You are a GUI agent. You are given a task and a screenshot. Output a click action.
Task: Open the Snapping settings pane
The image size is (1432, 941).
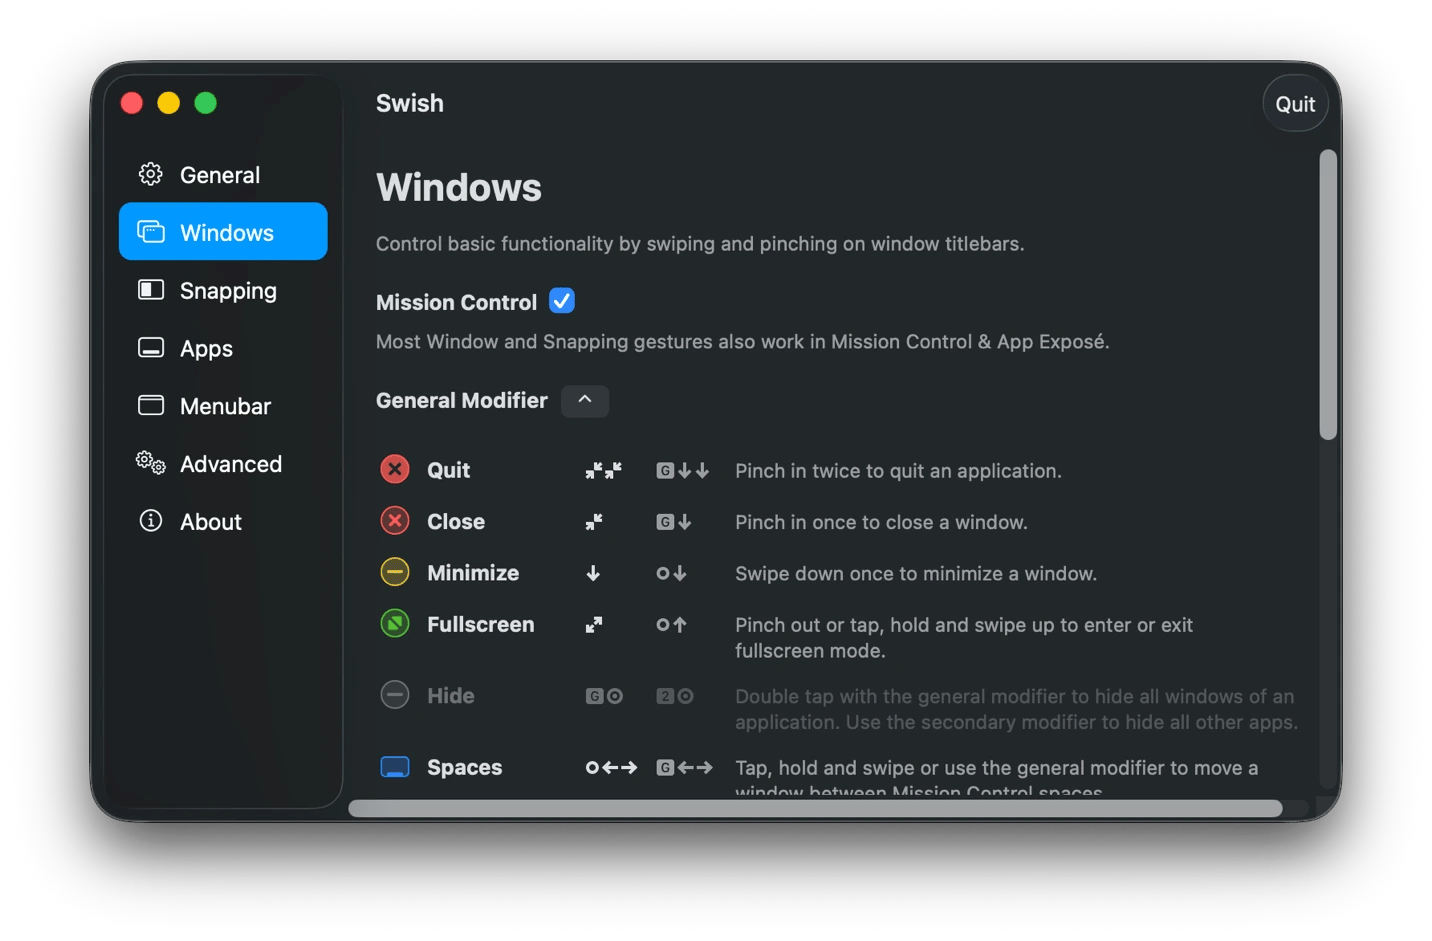coord(222,290)
